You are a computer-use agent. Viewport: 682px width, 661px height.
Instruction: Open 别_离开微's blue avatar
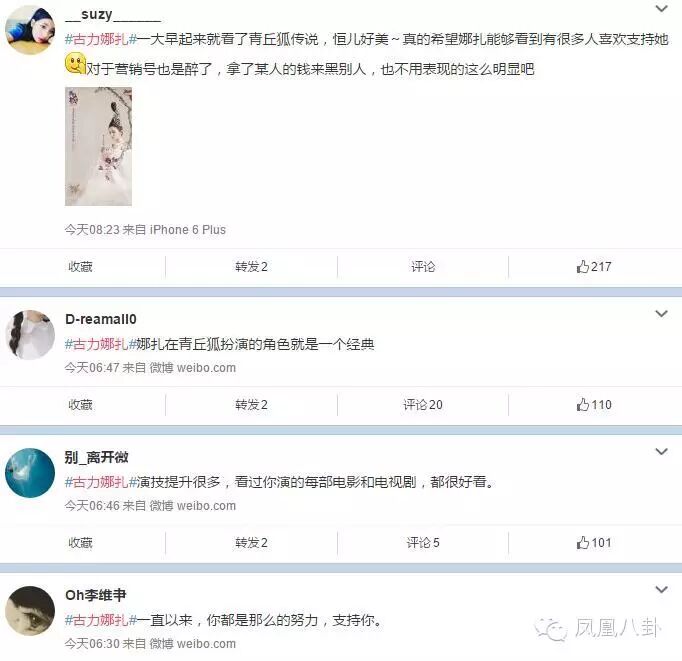coord(30,473)
